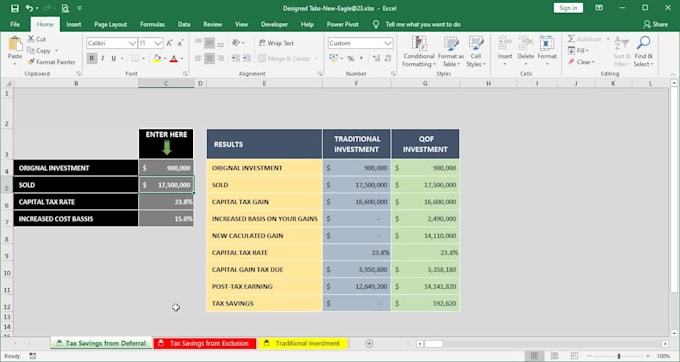Open the Ribbon Display Options icon
Screen dimensions: 680x362
(599, 8)
